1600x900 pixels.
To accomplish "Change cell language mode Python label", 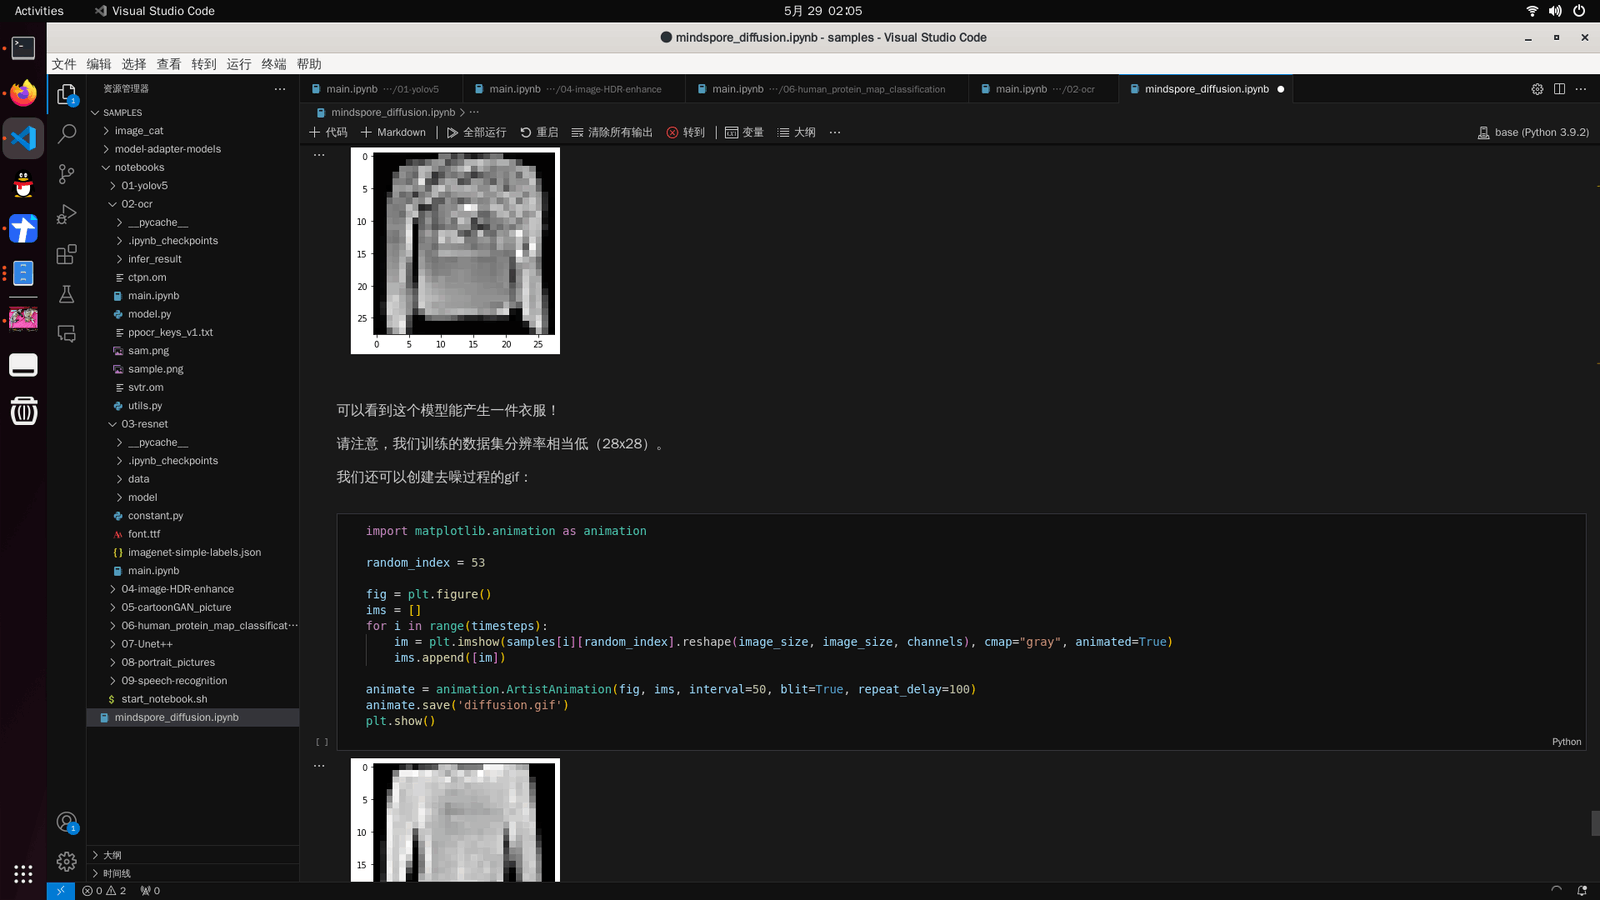I will [x=1566, y=742].
